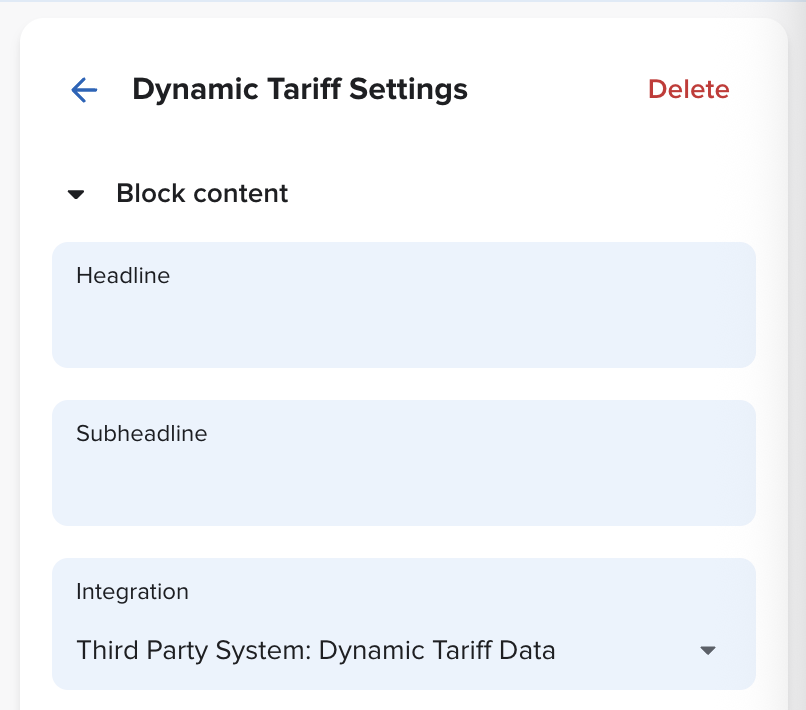Select Third Party System: Dynamic Tariff Data value
This screenshot has width=806, height=710.
coord(316,649)
